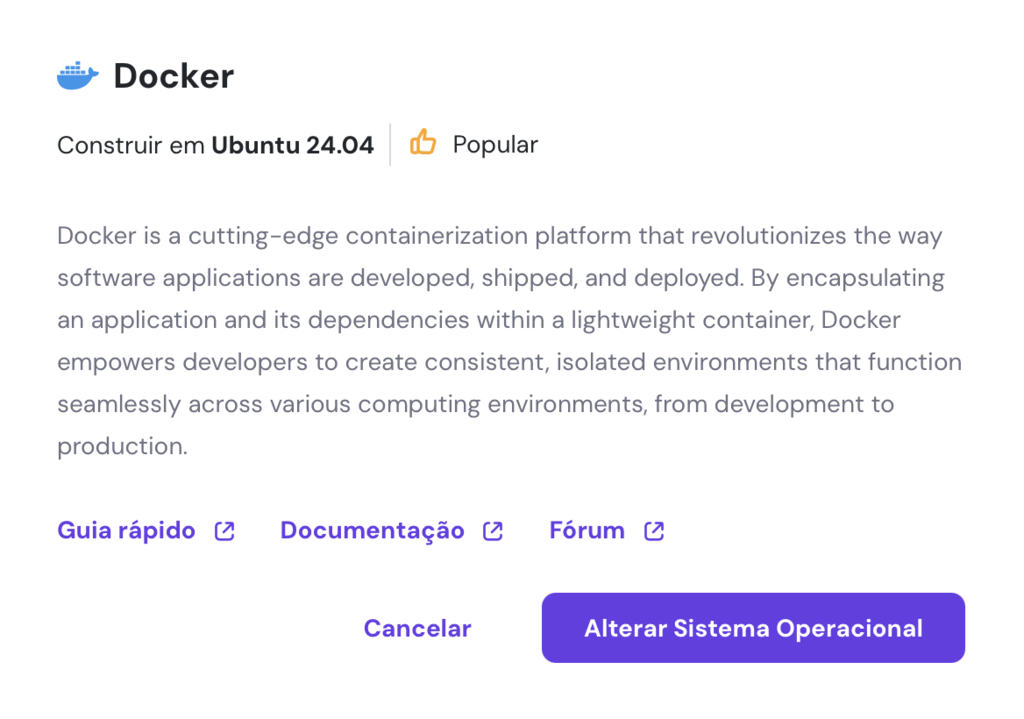The height and width of the screenshot is (719, 1024).
Task: Click the Cancelar button
Action: point(417,628)
